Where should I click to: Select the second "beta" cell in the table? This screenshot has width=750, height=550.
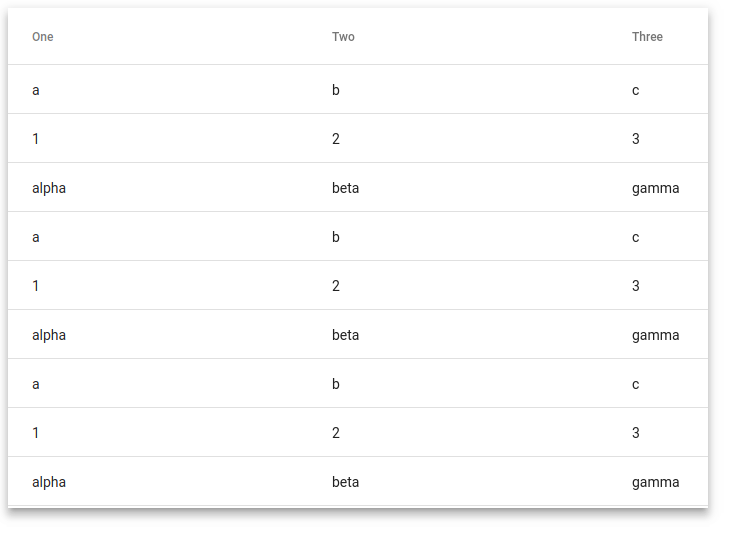click(345, 335)
